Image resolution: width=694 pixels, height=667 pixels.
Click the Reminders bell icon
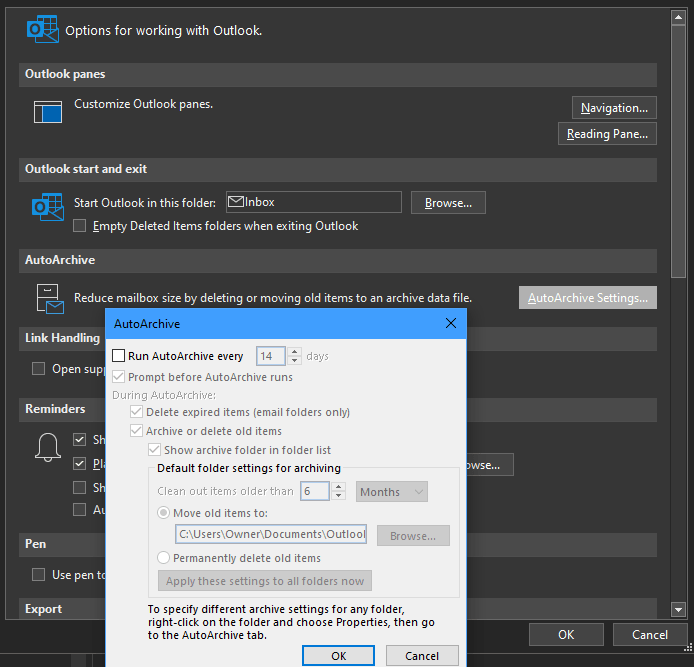tap(48, 448)
